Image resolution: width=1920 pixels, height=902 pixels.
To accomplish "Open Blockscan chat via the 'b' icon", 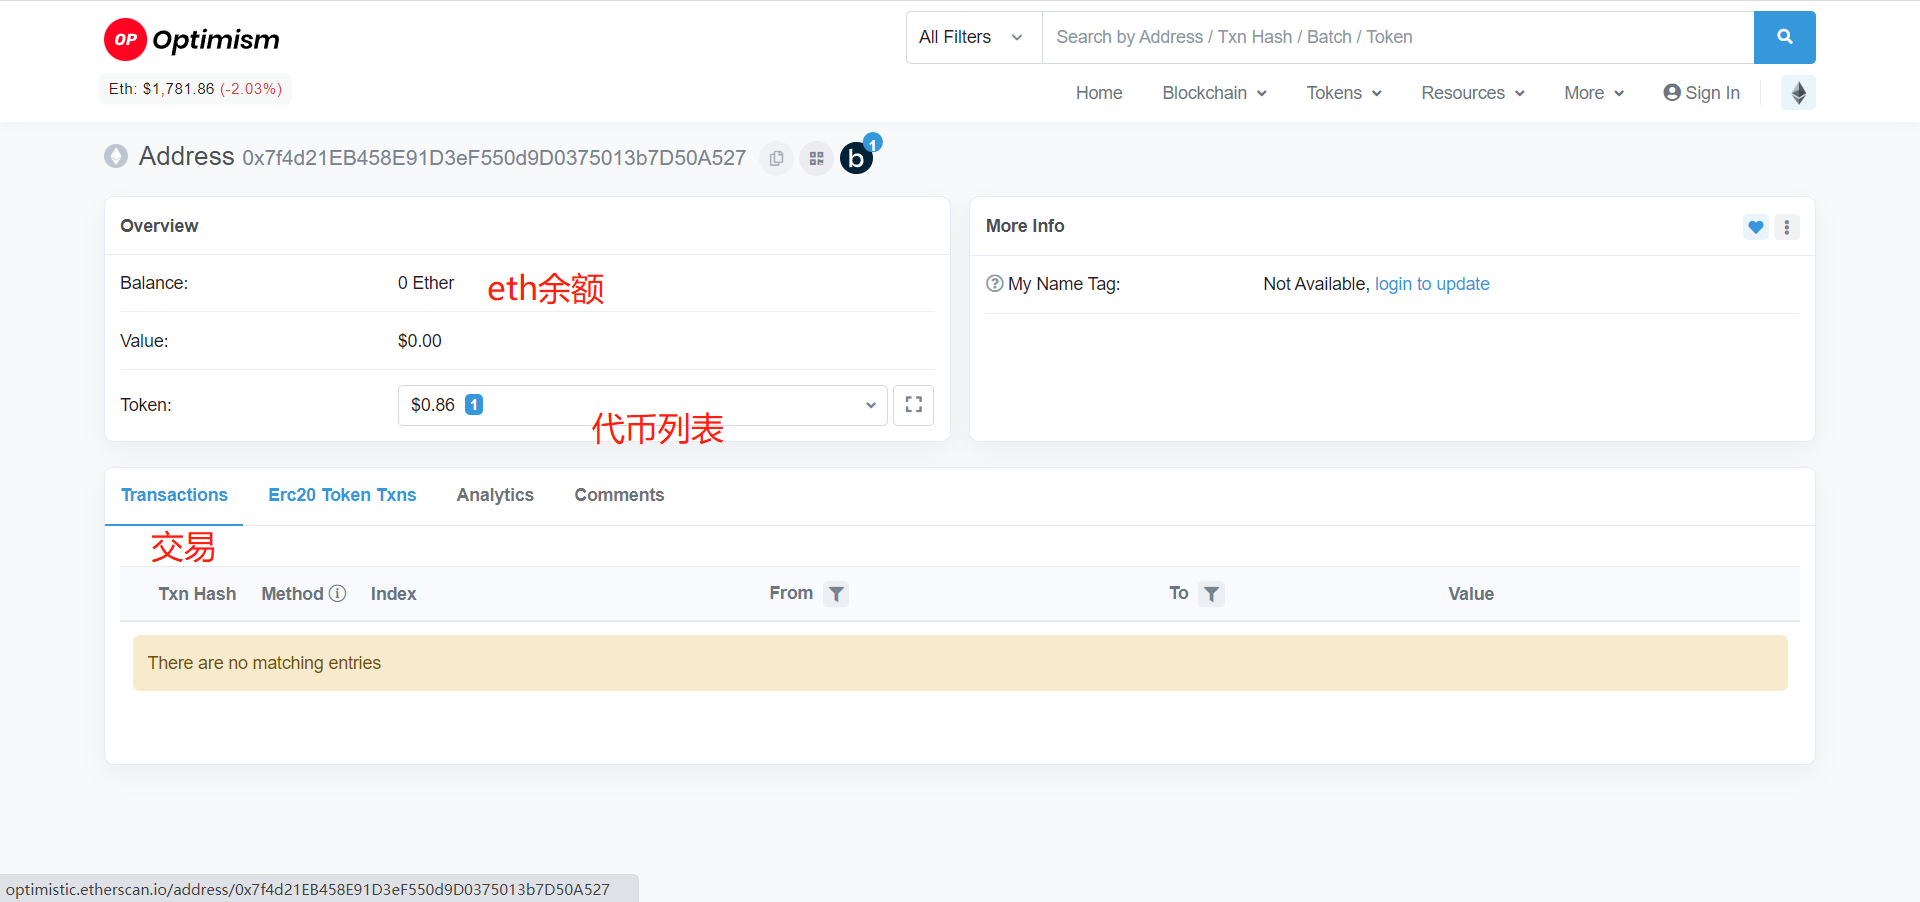I will (856, 158).
